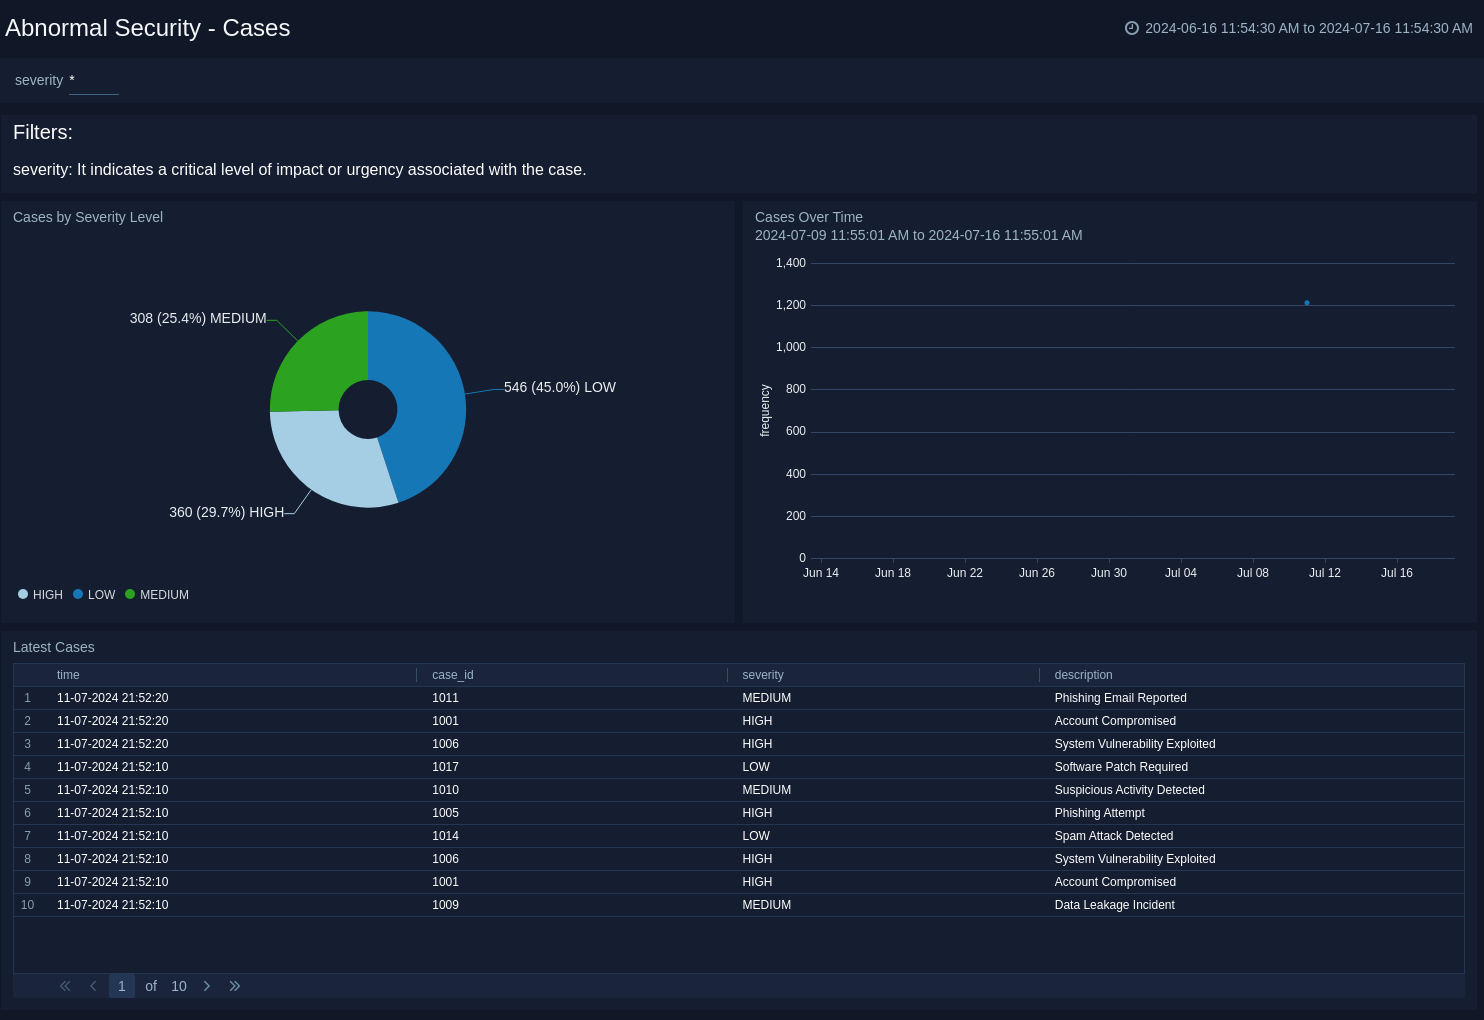Select the 'Data Leakage Incident' cell

click(1114, 905)
